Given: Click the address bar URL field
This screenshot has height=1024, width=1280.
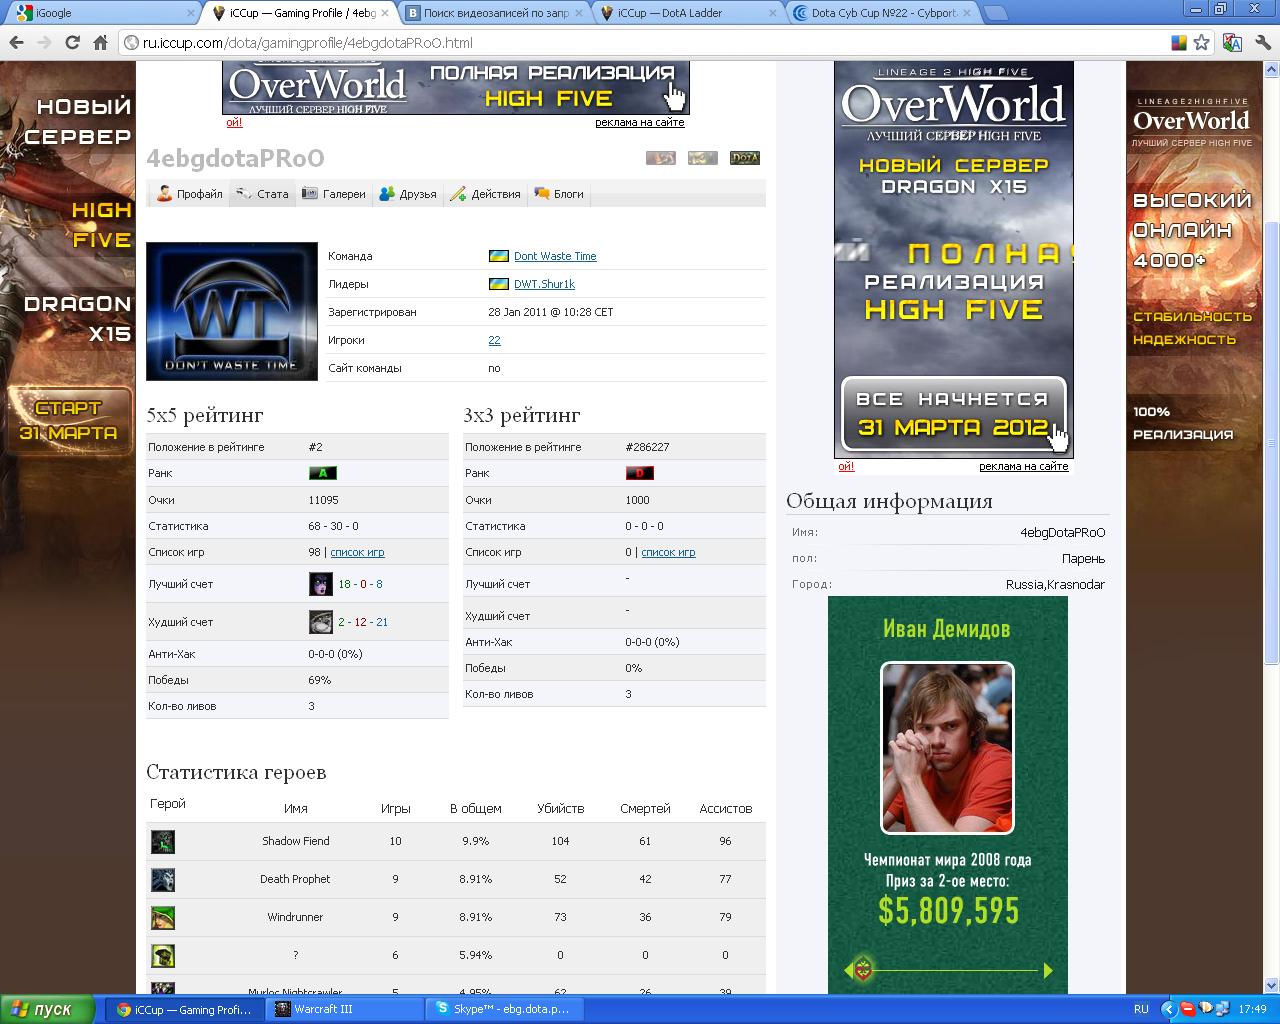Looking at the screenshot, I should pyautogui.click(x=640, y=43).
